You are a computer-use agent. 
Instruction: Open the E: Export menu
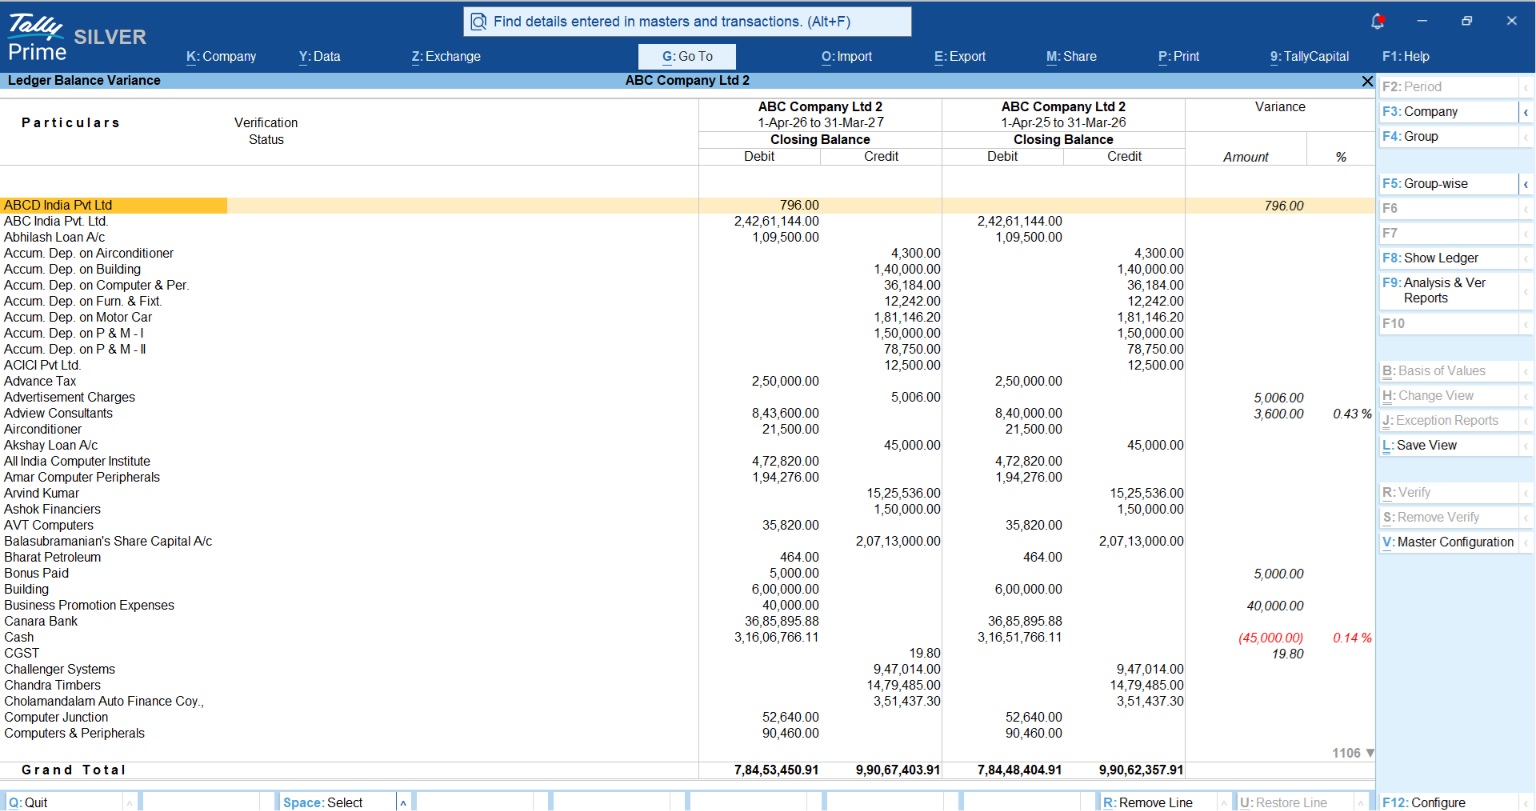click(960, 57)
